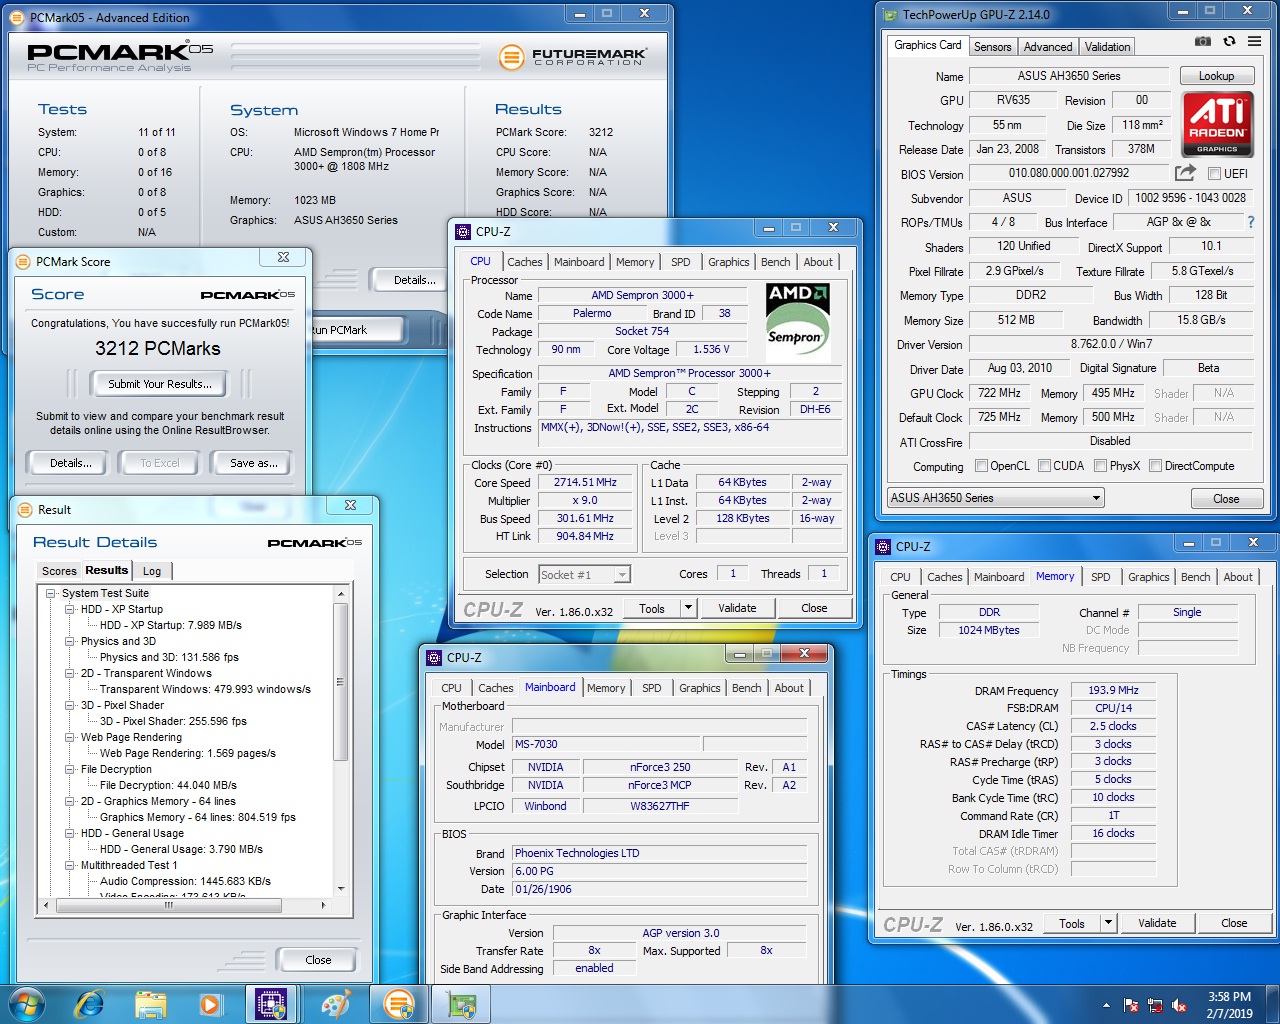Select the Transparent Windows: 479.993 windows/s row
Viewport: 1280px width, 1024px height.
coord(205,689)
